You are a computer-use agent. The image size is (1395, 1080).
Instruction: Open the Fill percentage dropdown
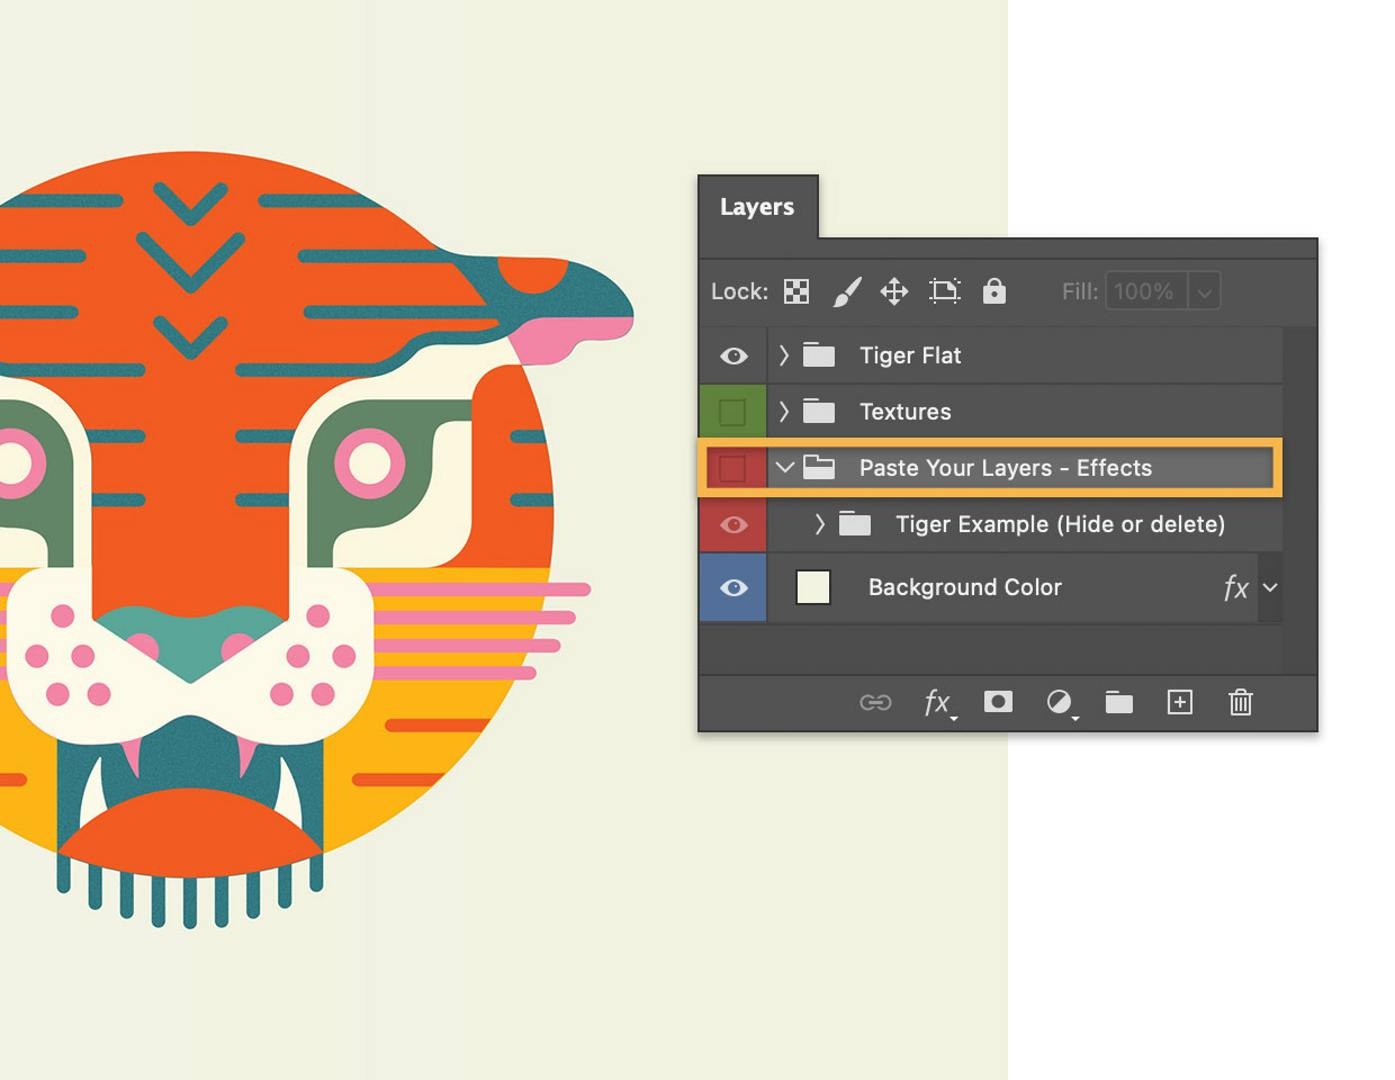coord(1204,291)
